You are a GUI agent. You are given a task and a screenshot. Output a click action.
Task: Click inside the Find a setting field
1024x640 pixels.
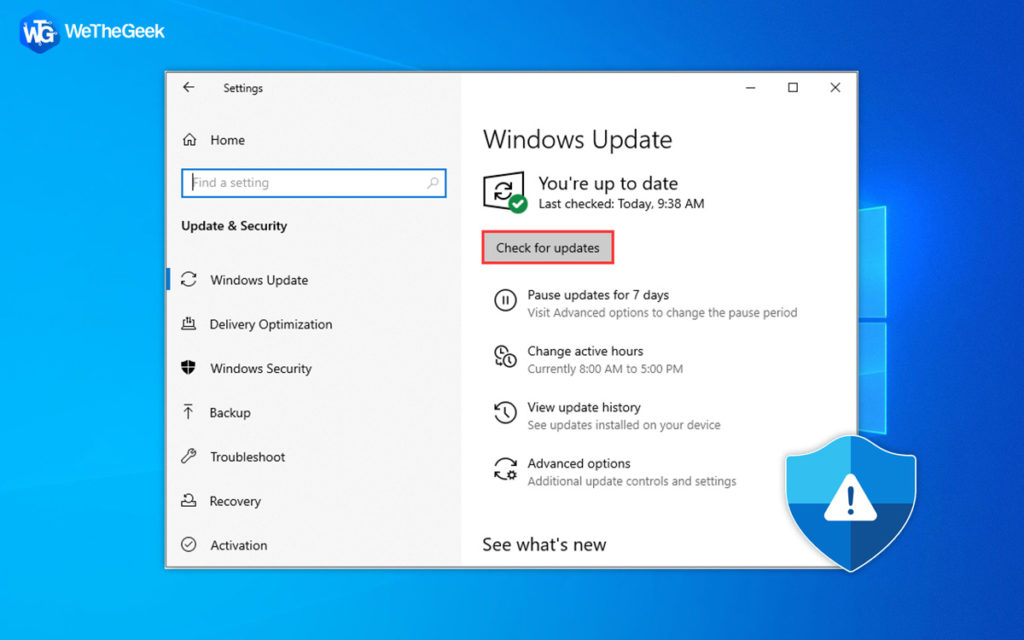(300, 183)
